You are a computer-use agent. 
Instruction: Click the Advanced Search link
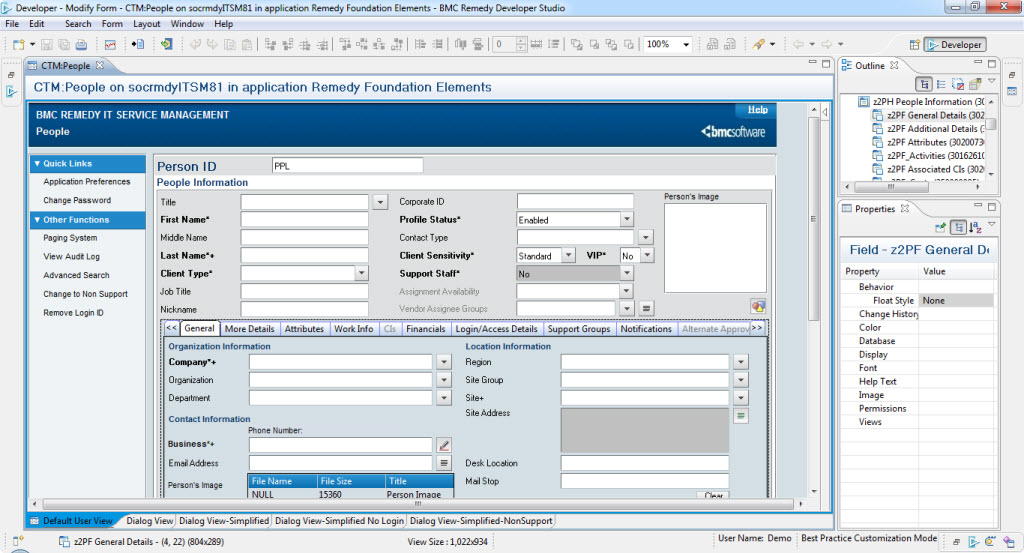(x=76, y=276)
